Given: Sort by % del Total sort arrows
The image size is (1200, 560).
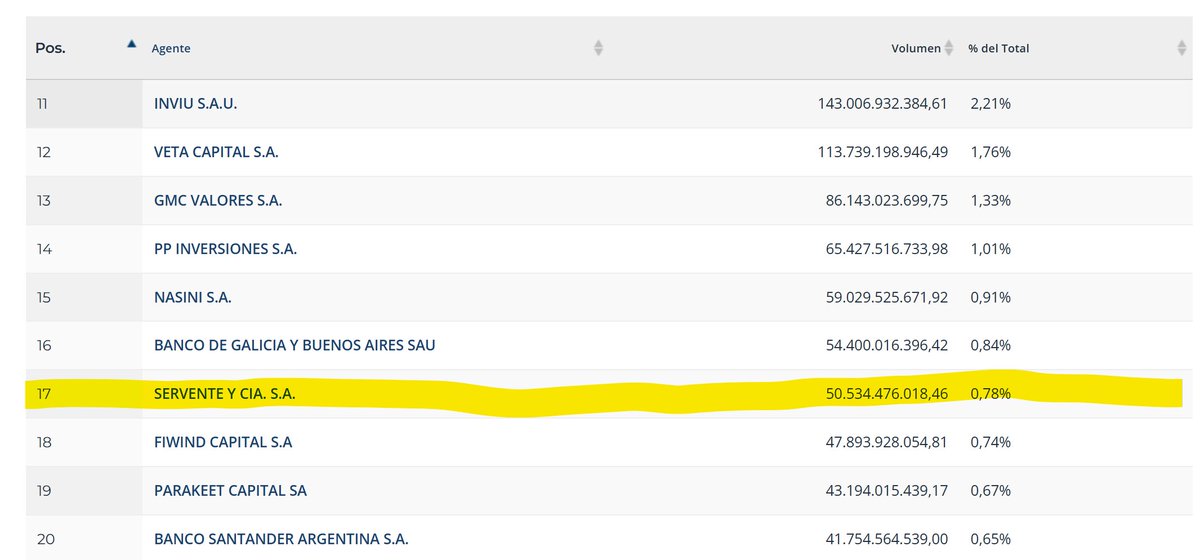Looking at the screenshot, I should tap(1181, 48).
